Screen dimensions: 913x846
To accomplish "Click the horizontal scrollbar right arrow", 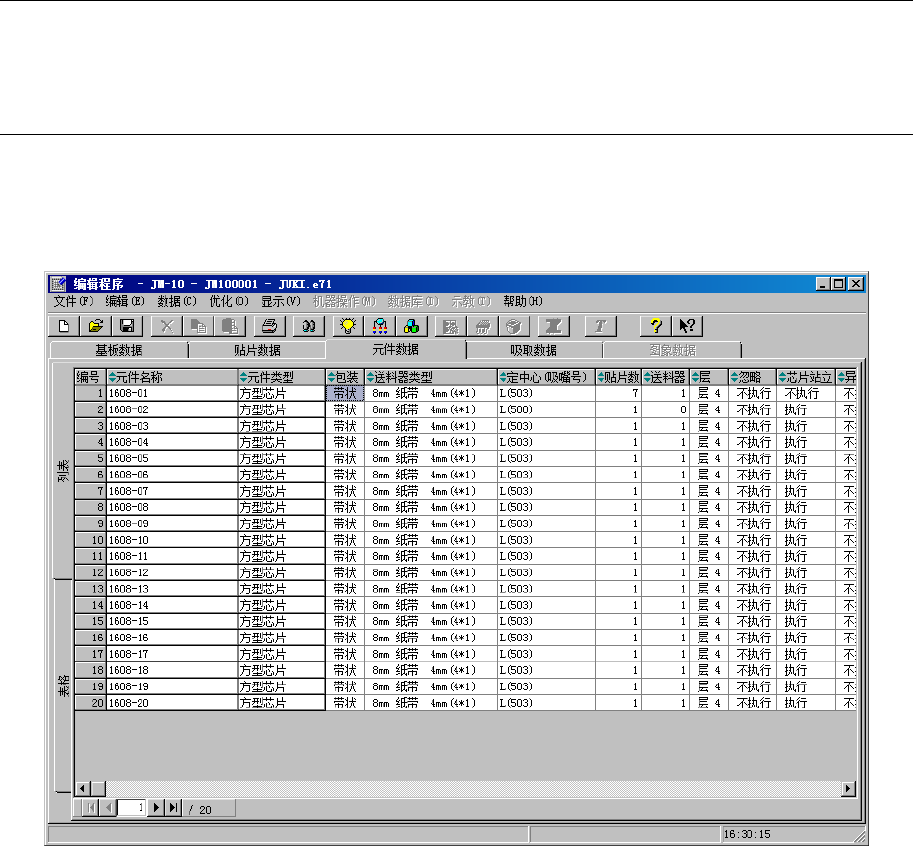I will pyautogui.click(x=848, y=789).
